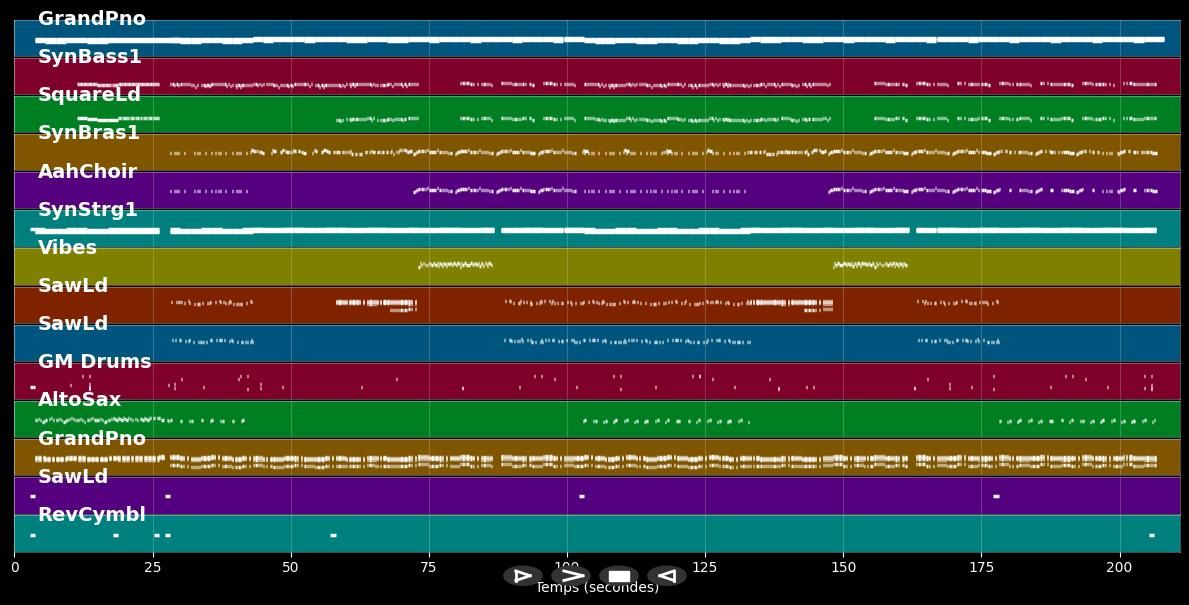Click the outlined left-pointing triangle rewind button
Viewport: 1189px width, 605px height.
[x=667, y=576]
